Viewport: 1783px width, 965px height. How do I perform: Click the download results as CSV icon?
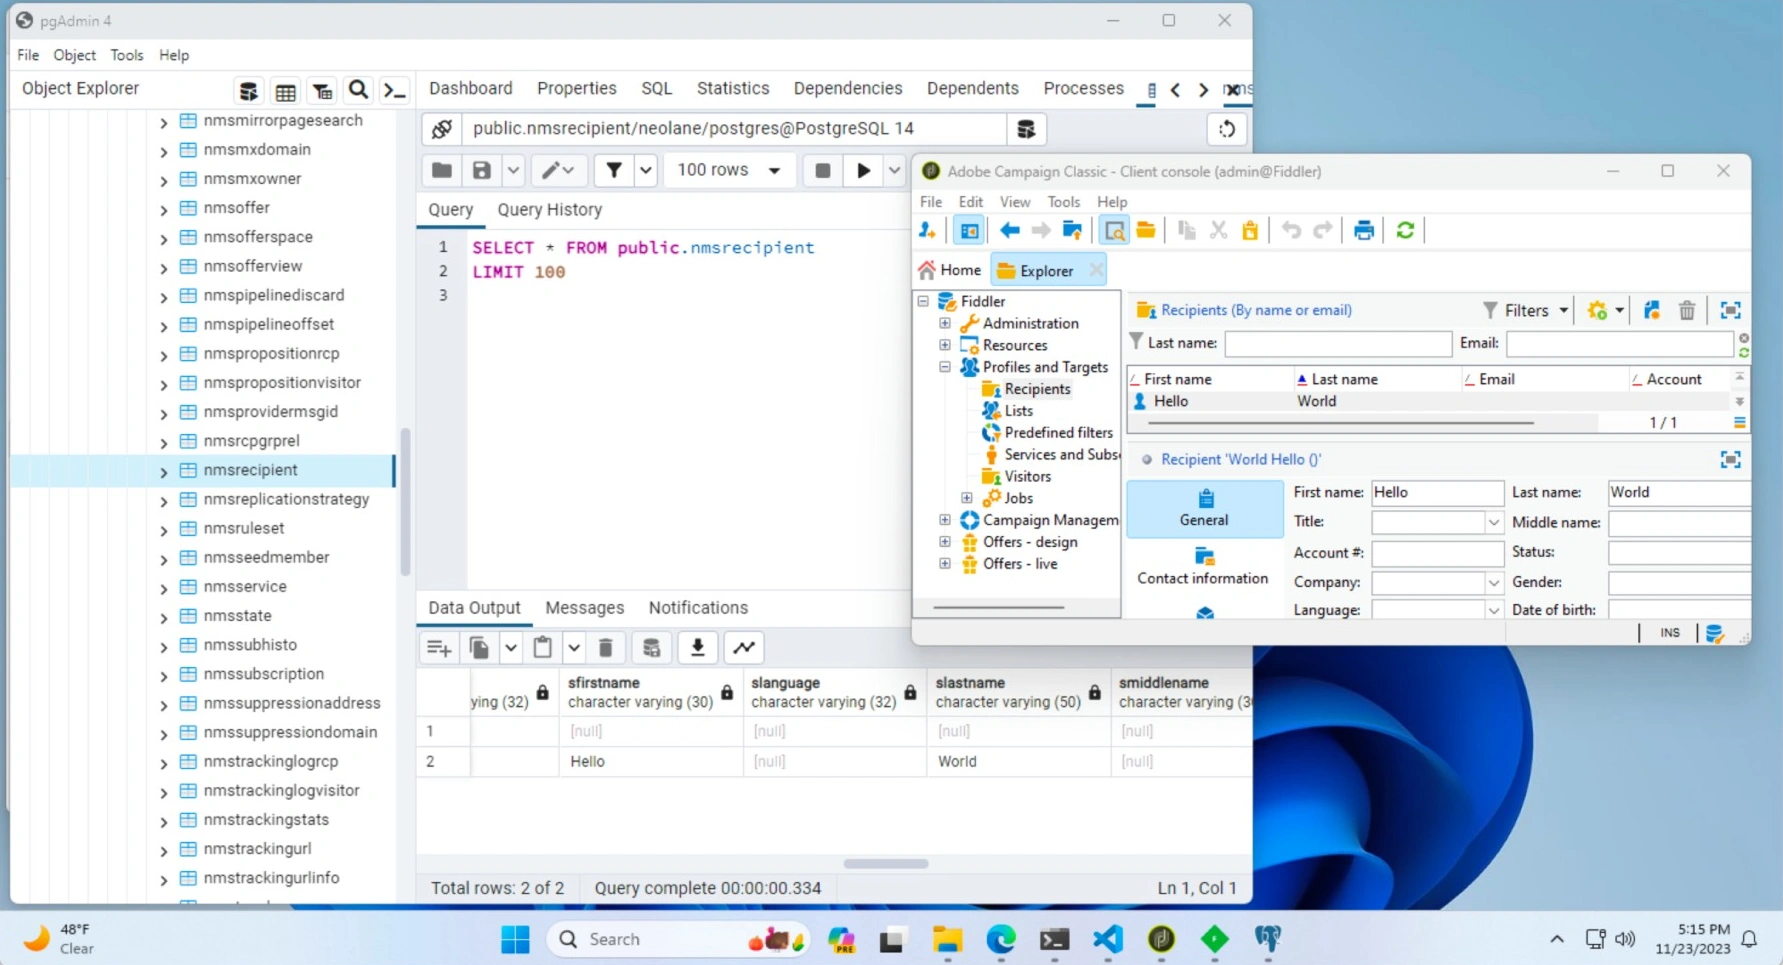[x=698, y=648]
